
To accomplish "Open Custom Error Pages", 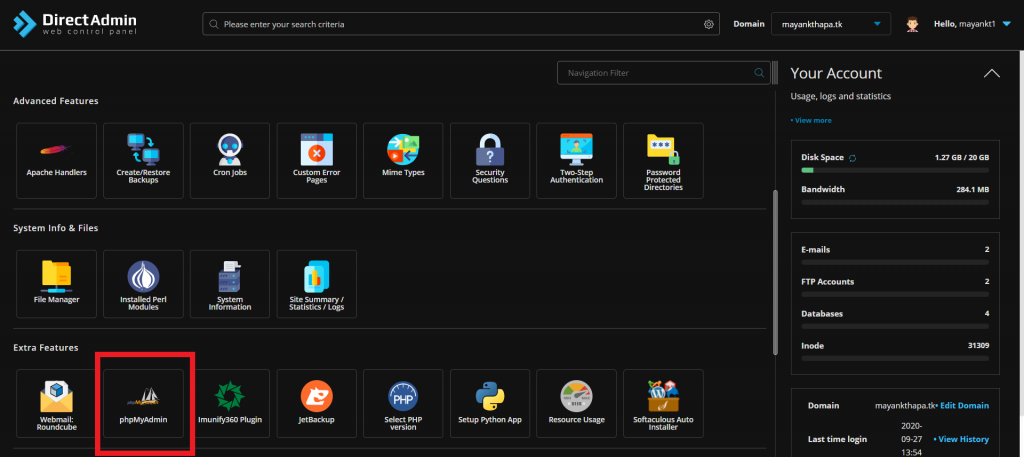I will (x=317, y=161).
